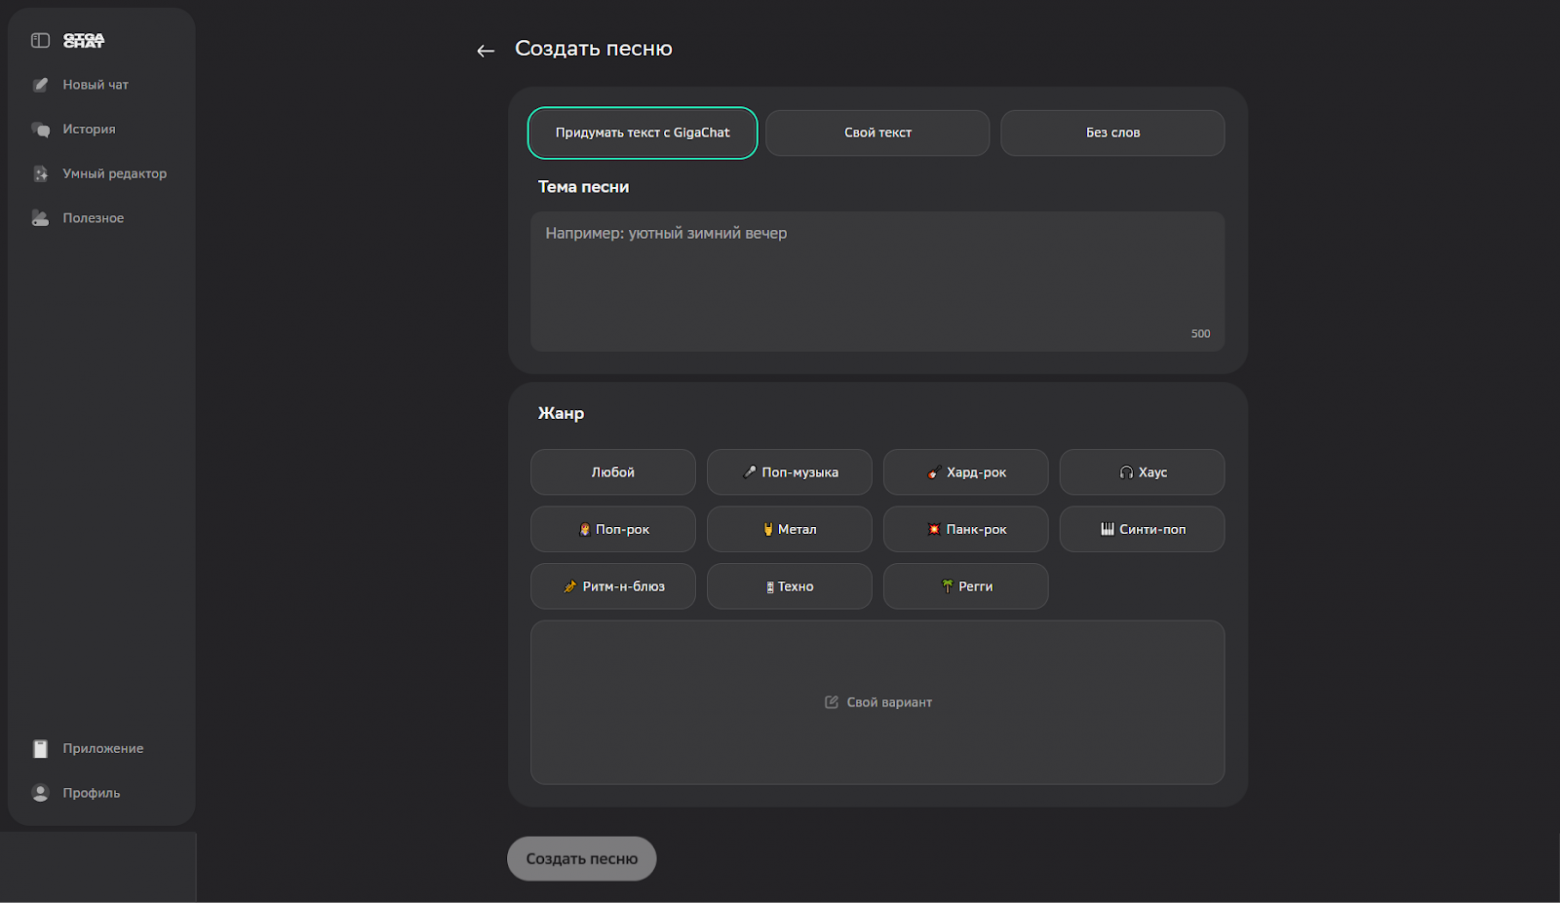Open the Профиль page
This screenshot has width=1560, height=903.
90,793
